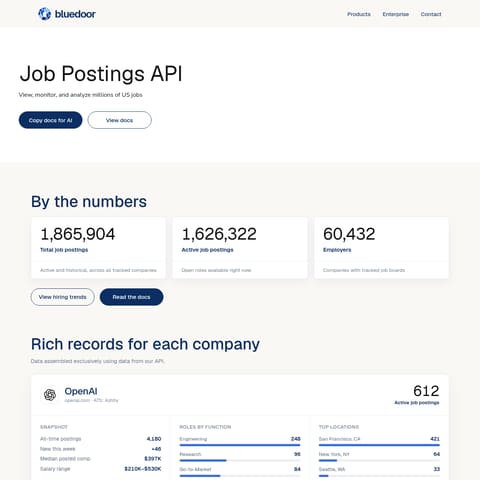Screen dimensions: 480x480
Task: Click the Total job postings label
Action: (x=64, y=250)
